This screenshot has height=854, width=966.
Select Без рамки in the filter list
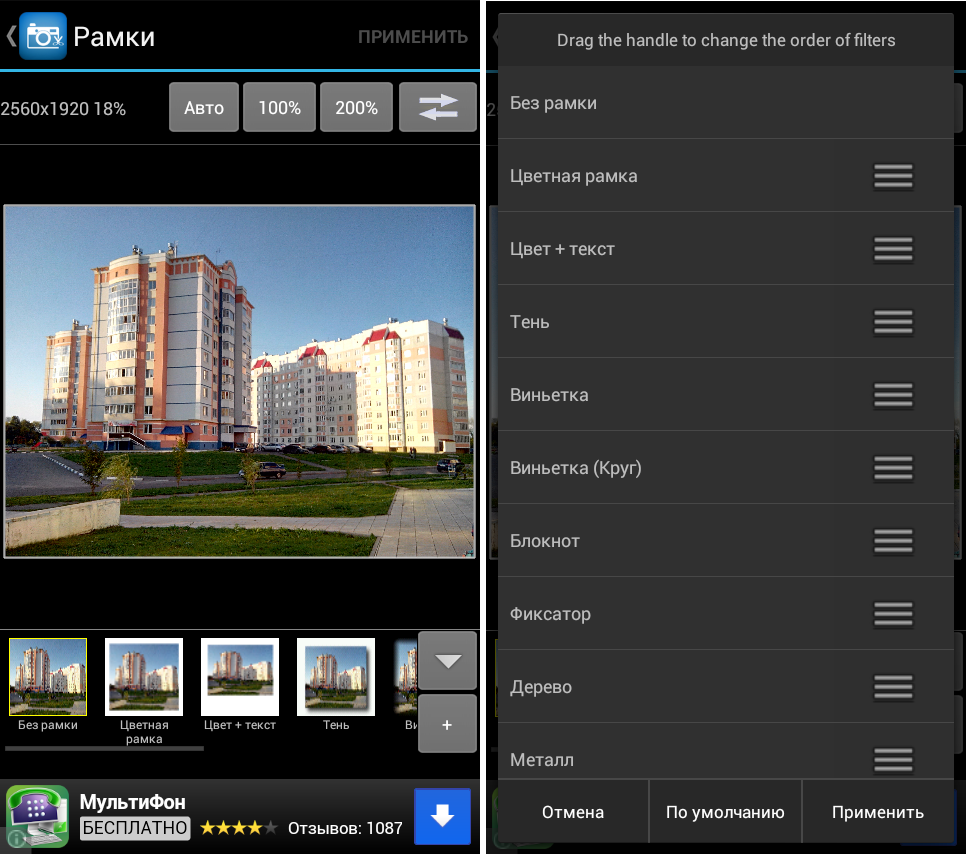tap(553, 103)
